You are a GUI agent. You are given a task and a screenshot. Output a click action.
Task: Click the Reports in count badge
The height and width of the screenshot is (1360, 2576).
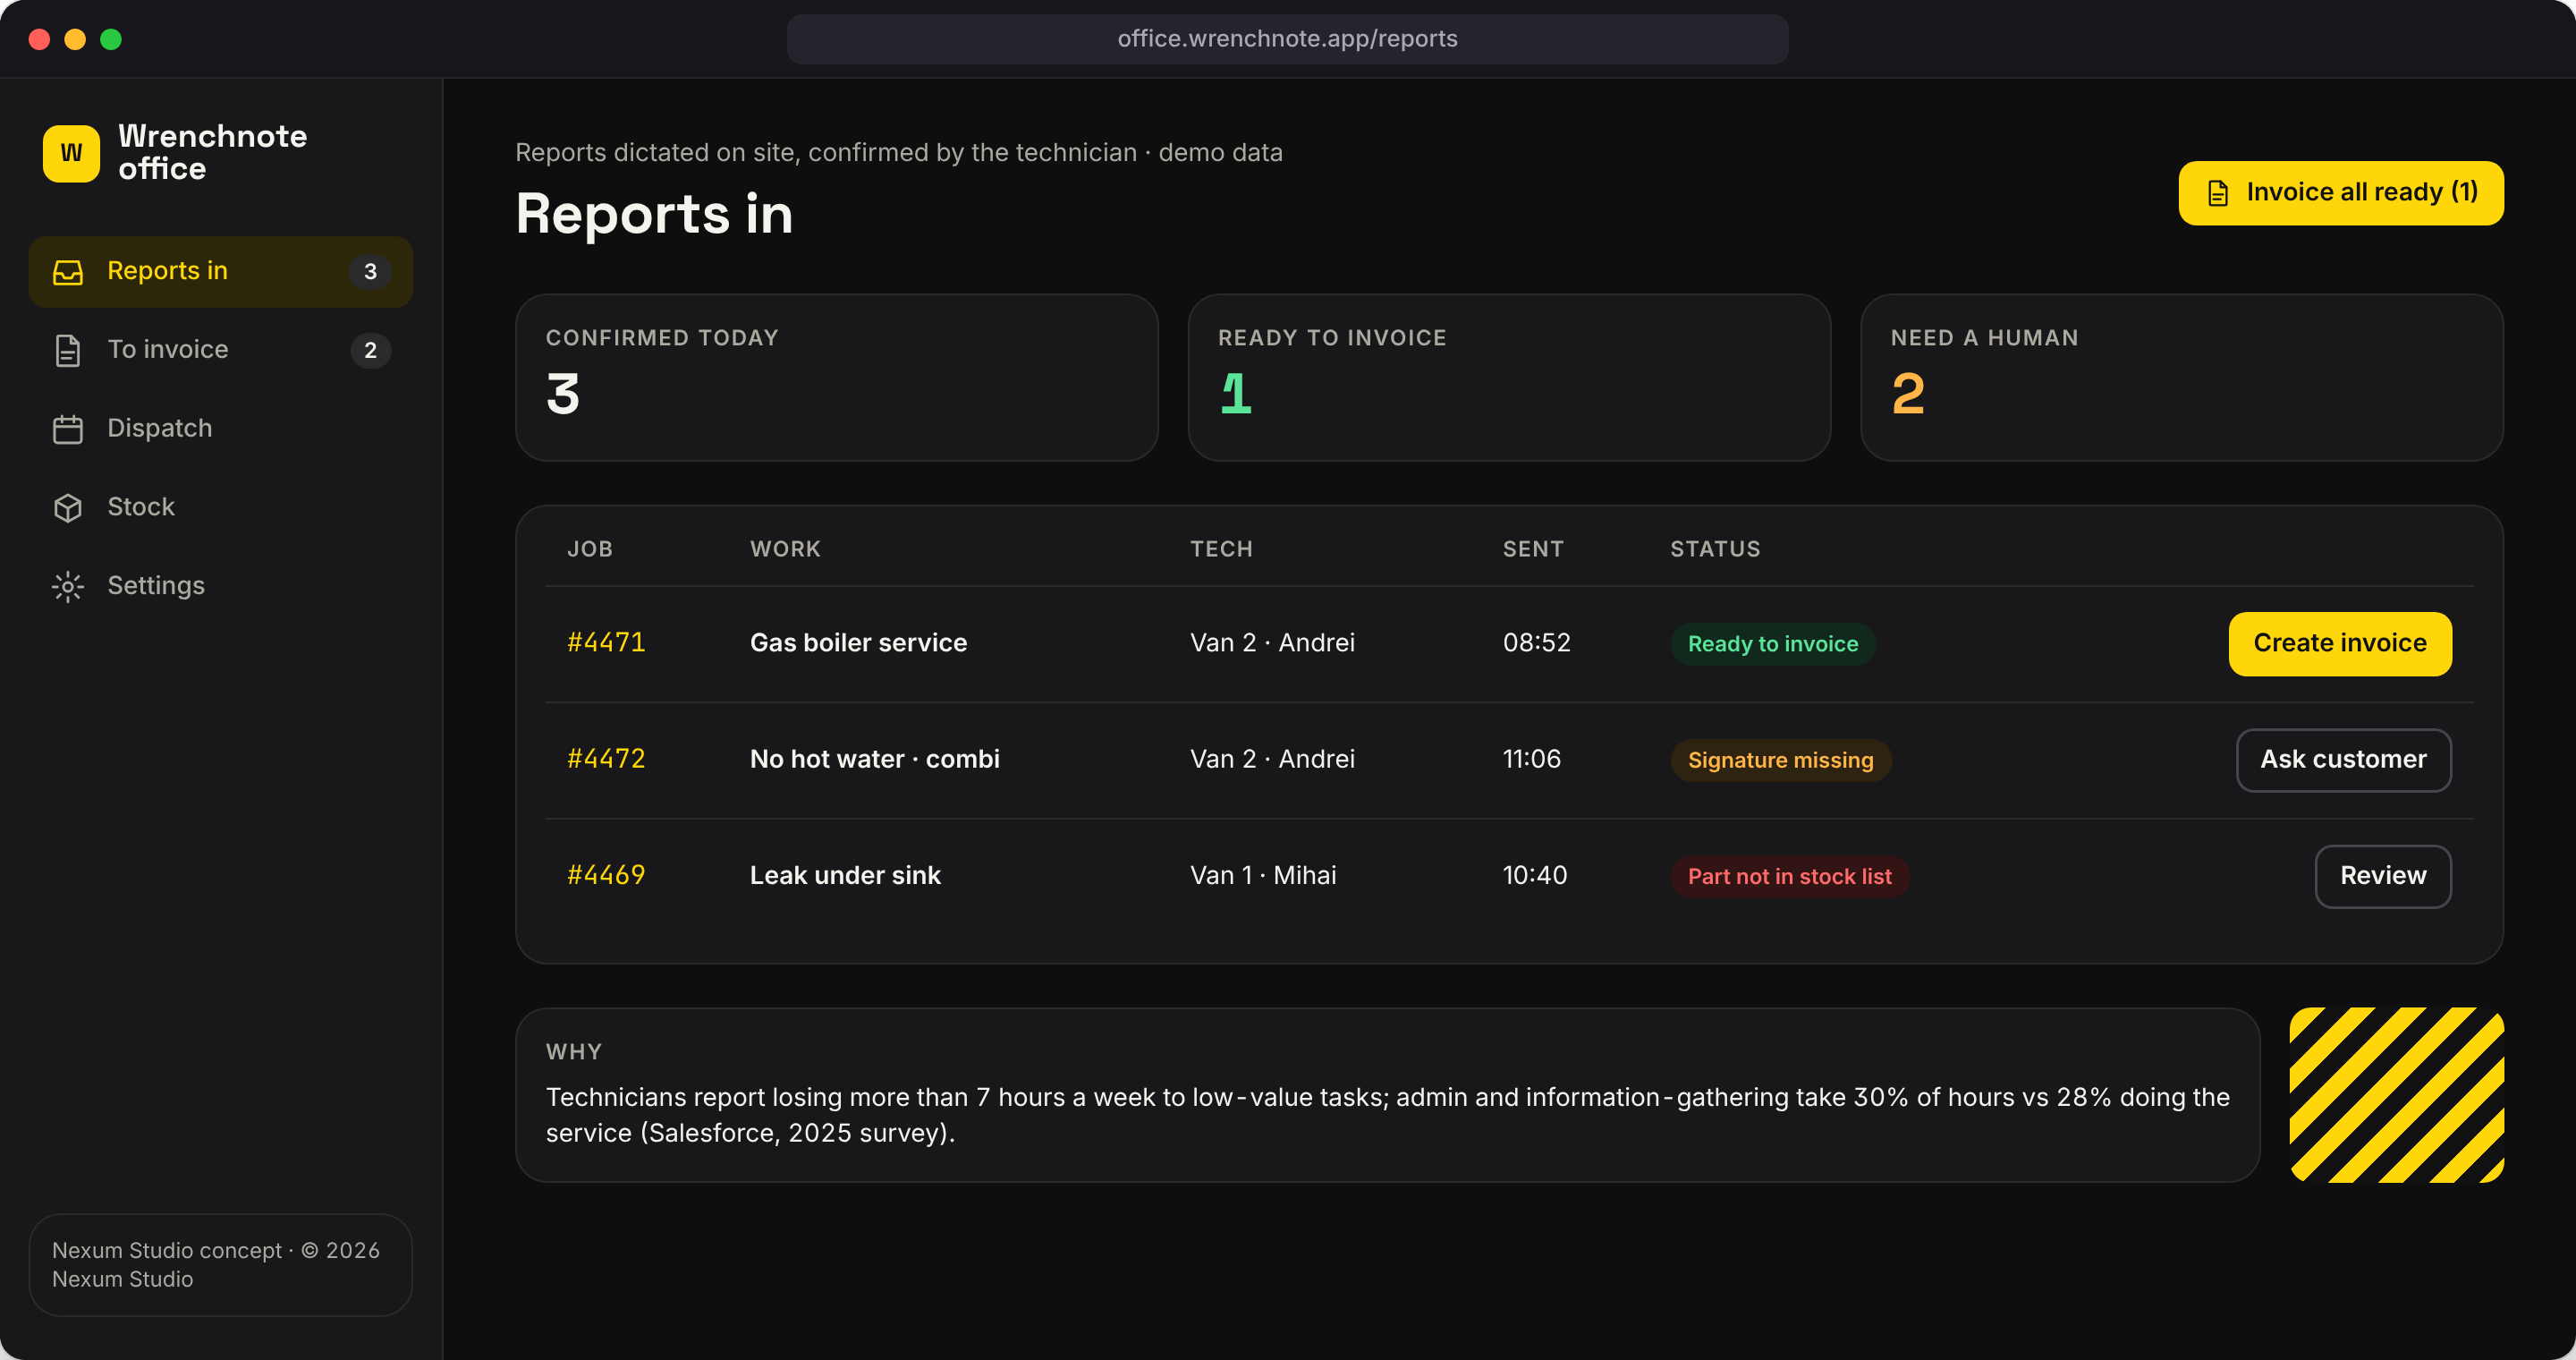click(x=370, y=272)
